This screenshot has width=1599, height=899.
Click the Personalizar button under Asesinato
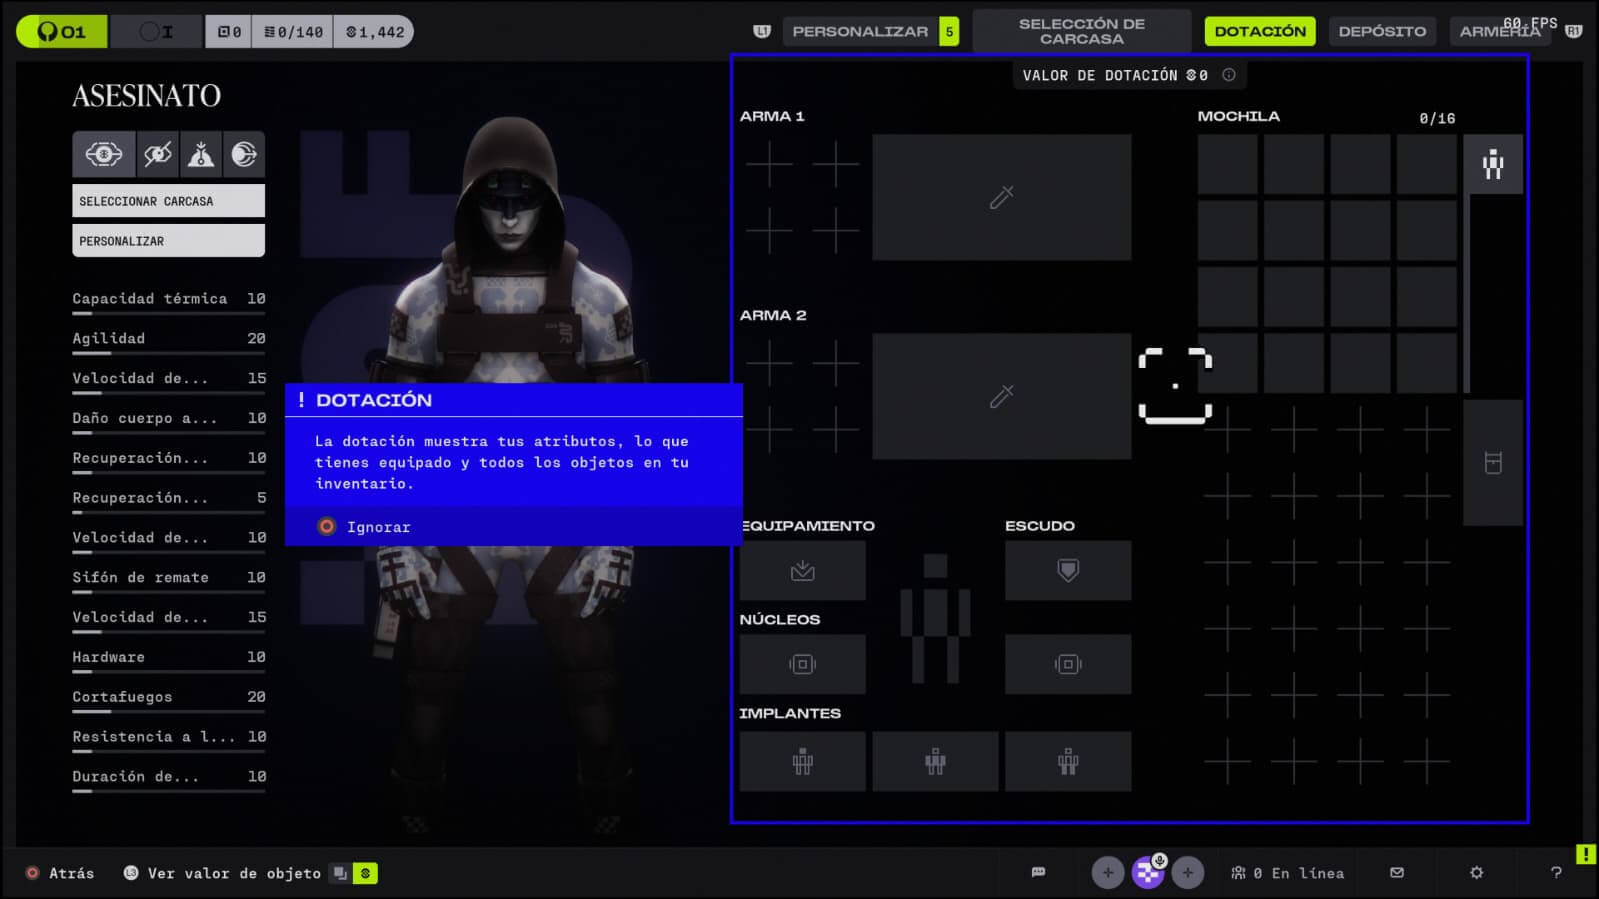coord(168,241)
